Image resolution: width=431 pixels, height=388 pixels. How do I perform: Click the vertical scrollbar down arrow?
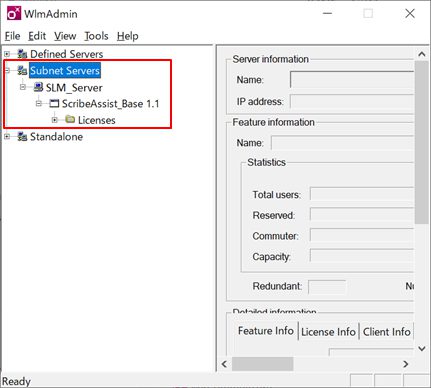point(422,349)
